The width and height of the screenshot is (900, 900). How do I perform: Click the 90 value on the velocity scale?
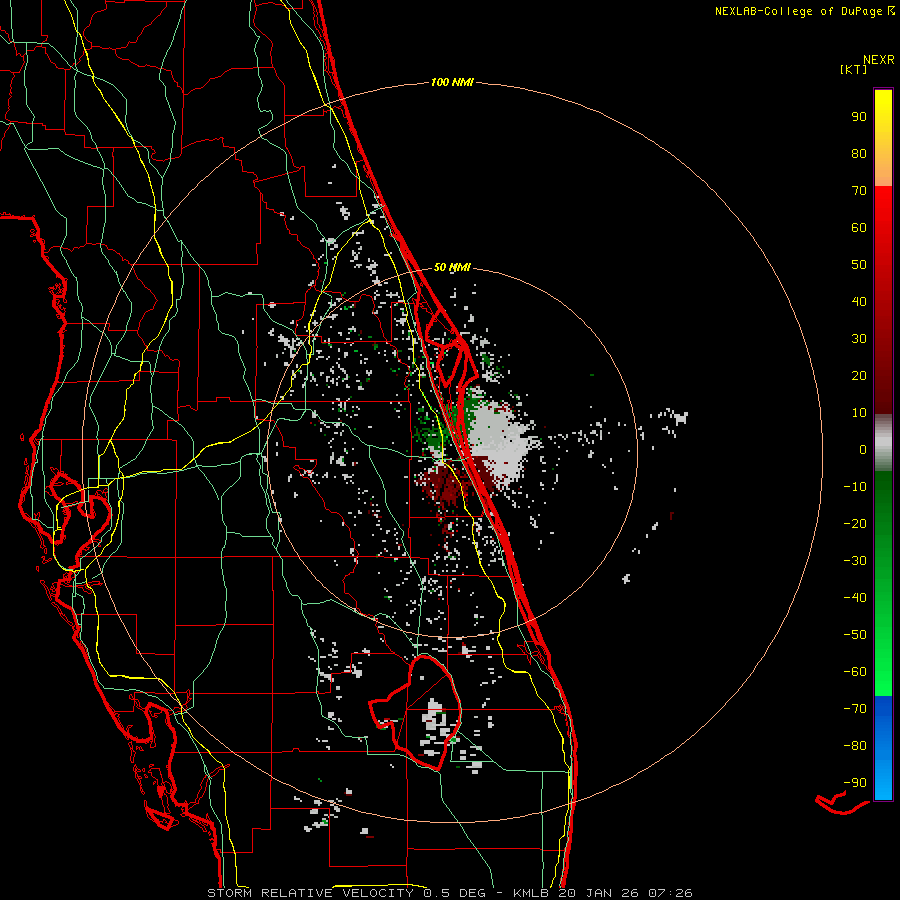[859, 117]
